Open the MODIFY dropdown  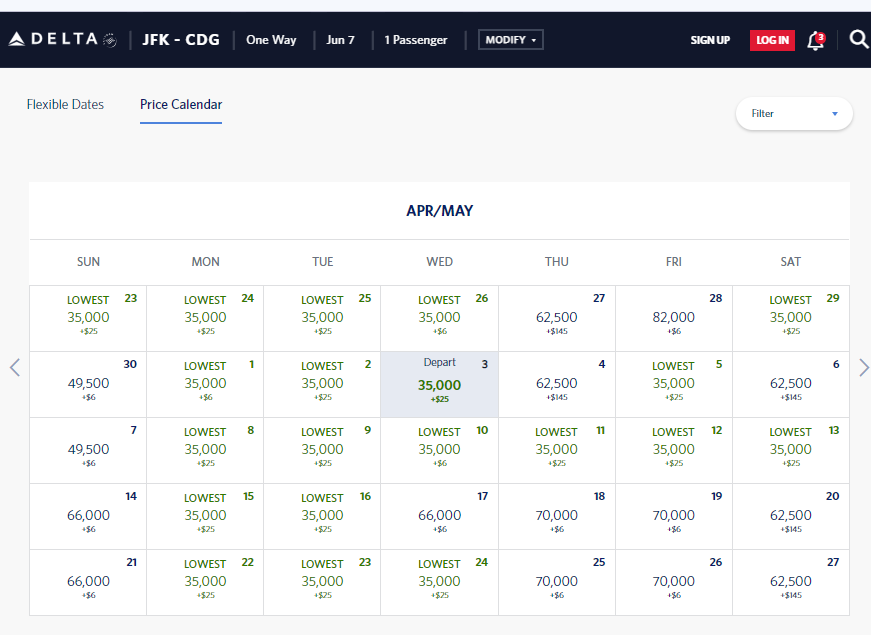pos(510,40)
